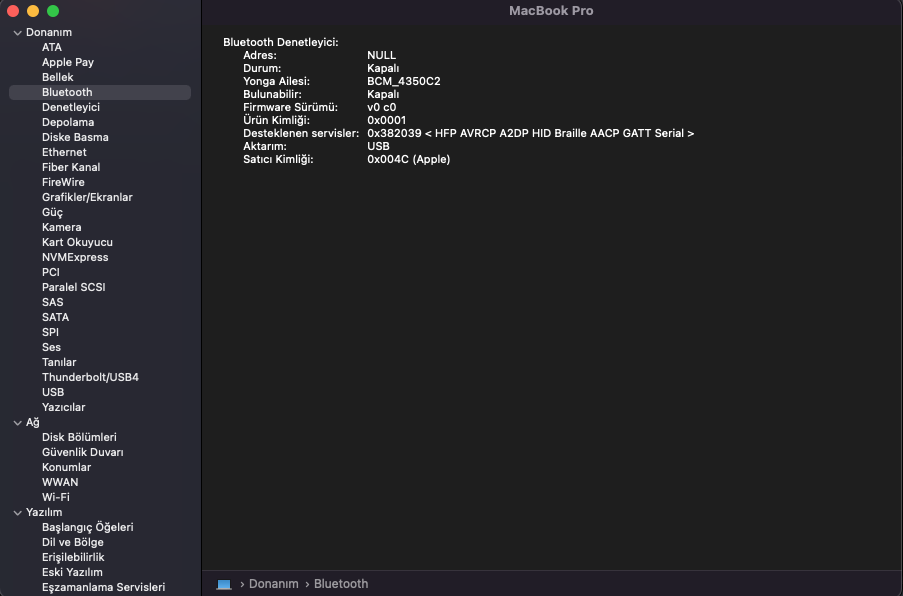Viewport: 903px width, 596px height.
Task: Click the v0 c0 firmware value
Action: pyautogui.click(x=381, y=107)
